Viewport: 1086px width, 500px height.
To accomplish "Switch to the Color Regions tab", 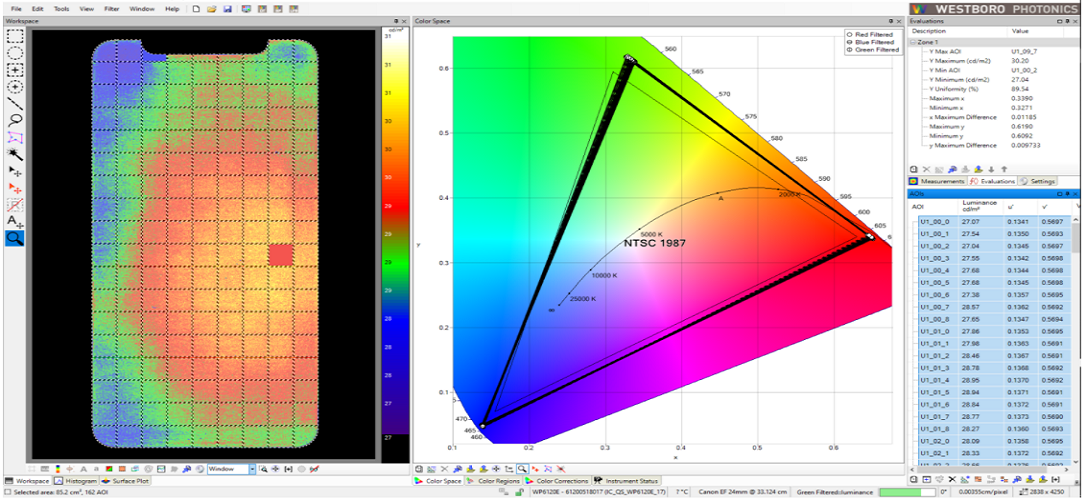I will (495, 481).
